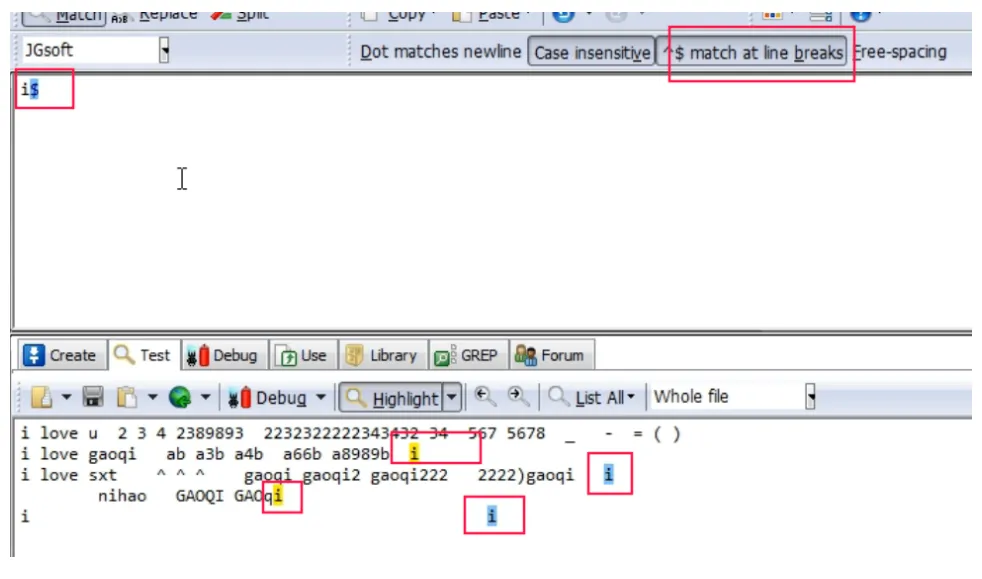Open the New file icon in Test toolbar

42,397
